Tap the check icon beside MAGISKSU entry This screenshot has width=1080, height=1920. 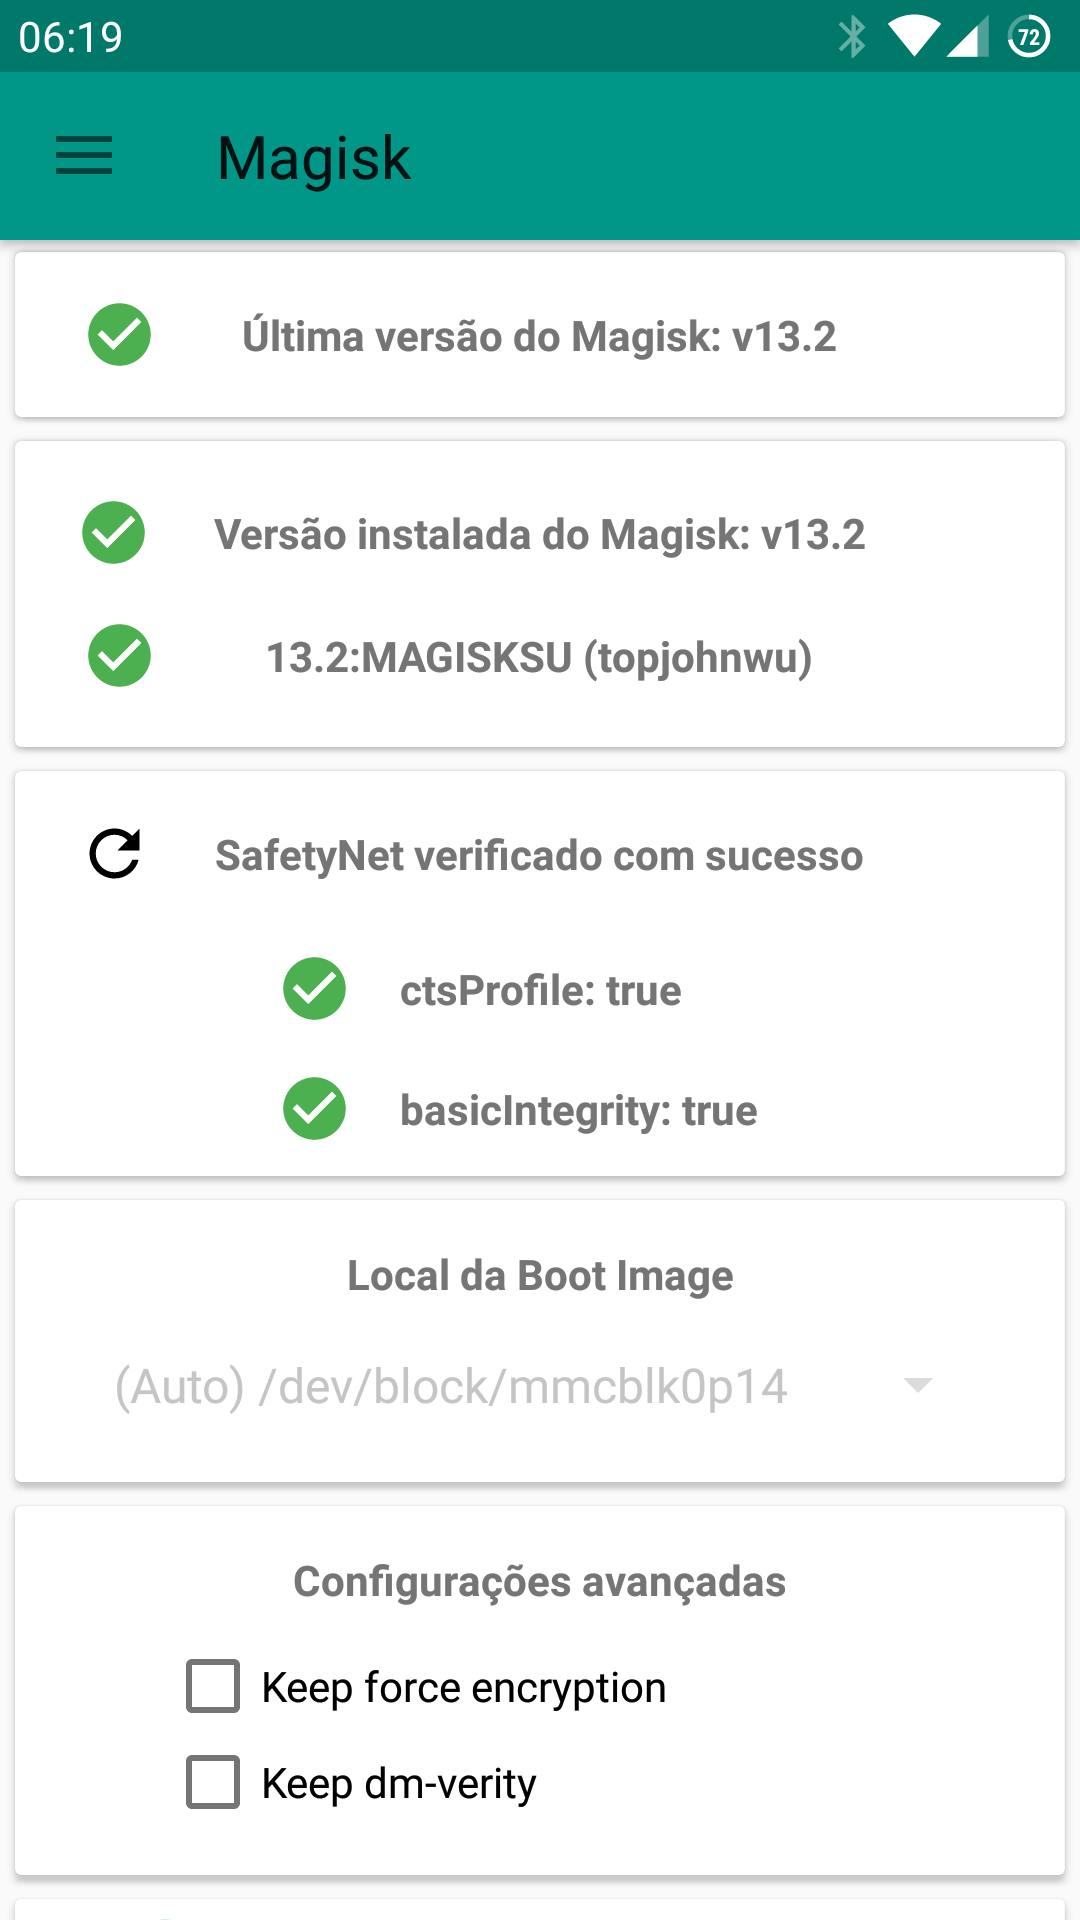[x=119, y=656]
